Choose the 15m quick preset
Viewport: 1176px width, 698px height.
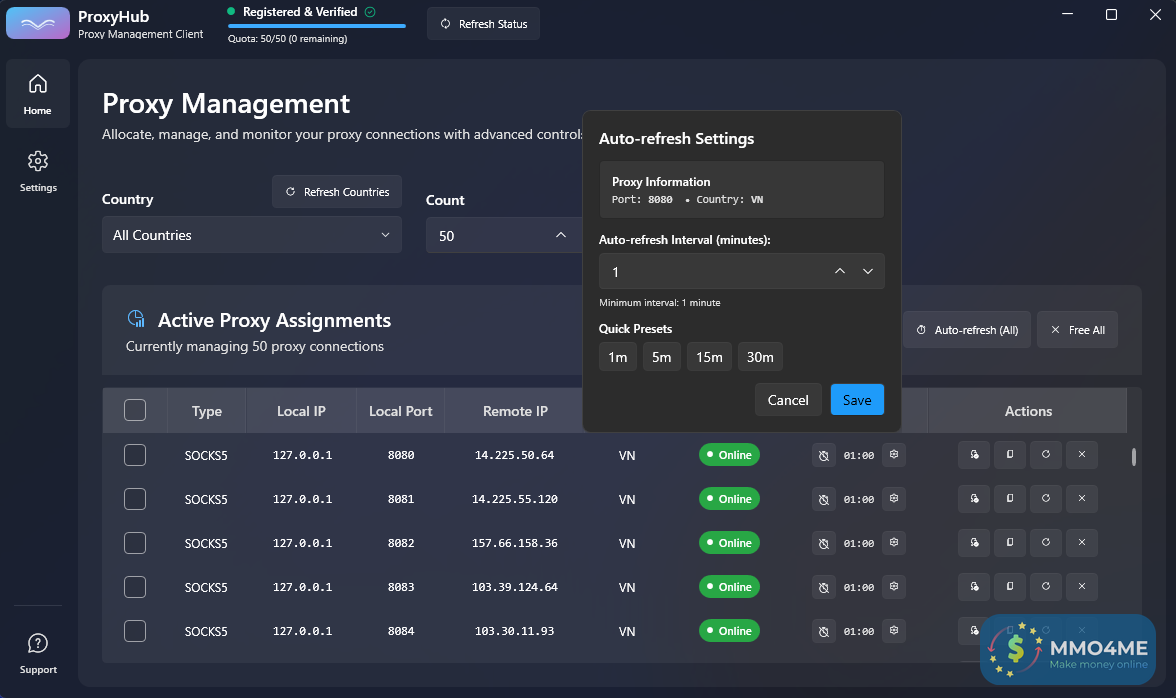pos(709,357)
